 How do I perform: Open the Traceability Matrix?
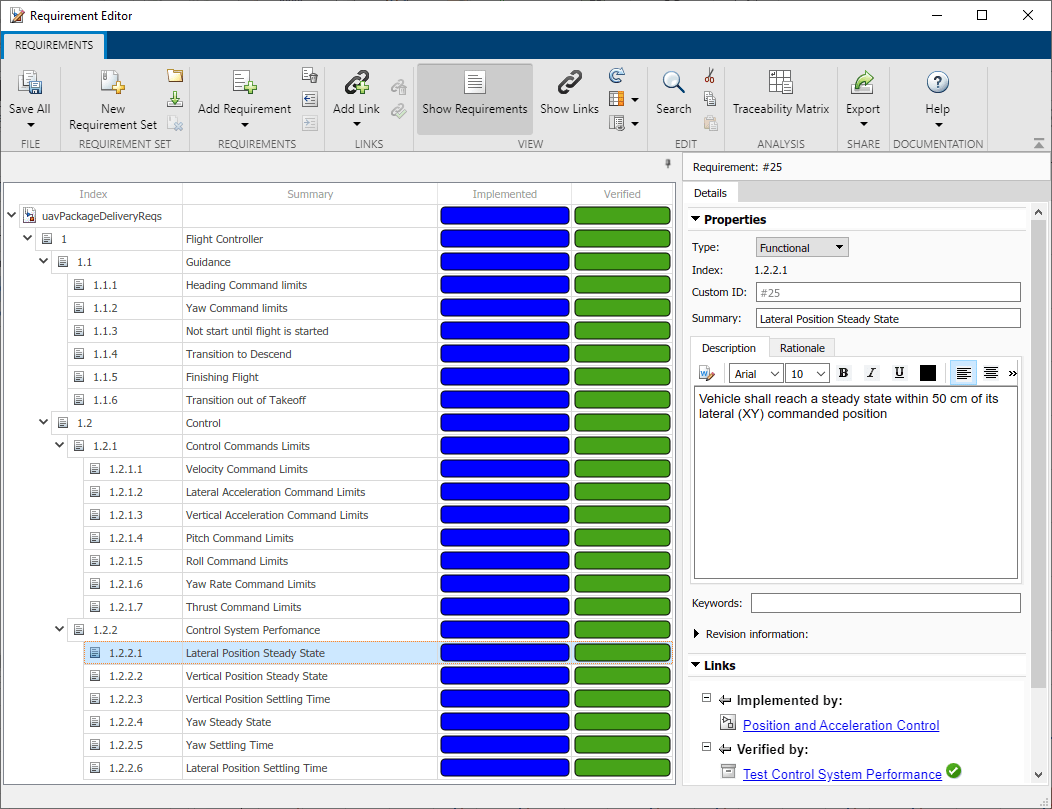[780, 84]
